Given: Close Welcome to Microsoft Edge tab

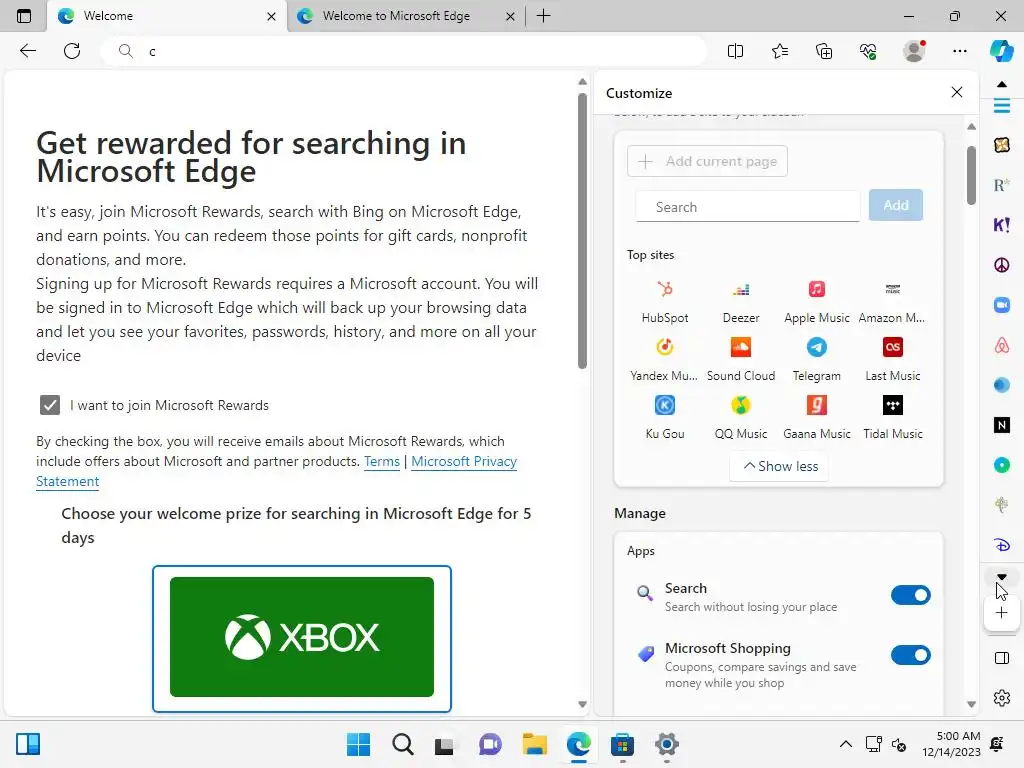Looking at the screenshot, I should coord(510,16).
